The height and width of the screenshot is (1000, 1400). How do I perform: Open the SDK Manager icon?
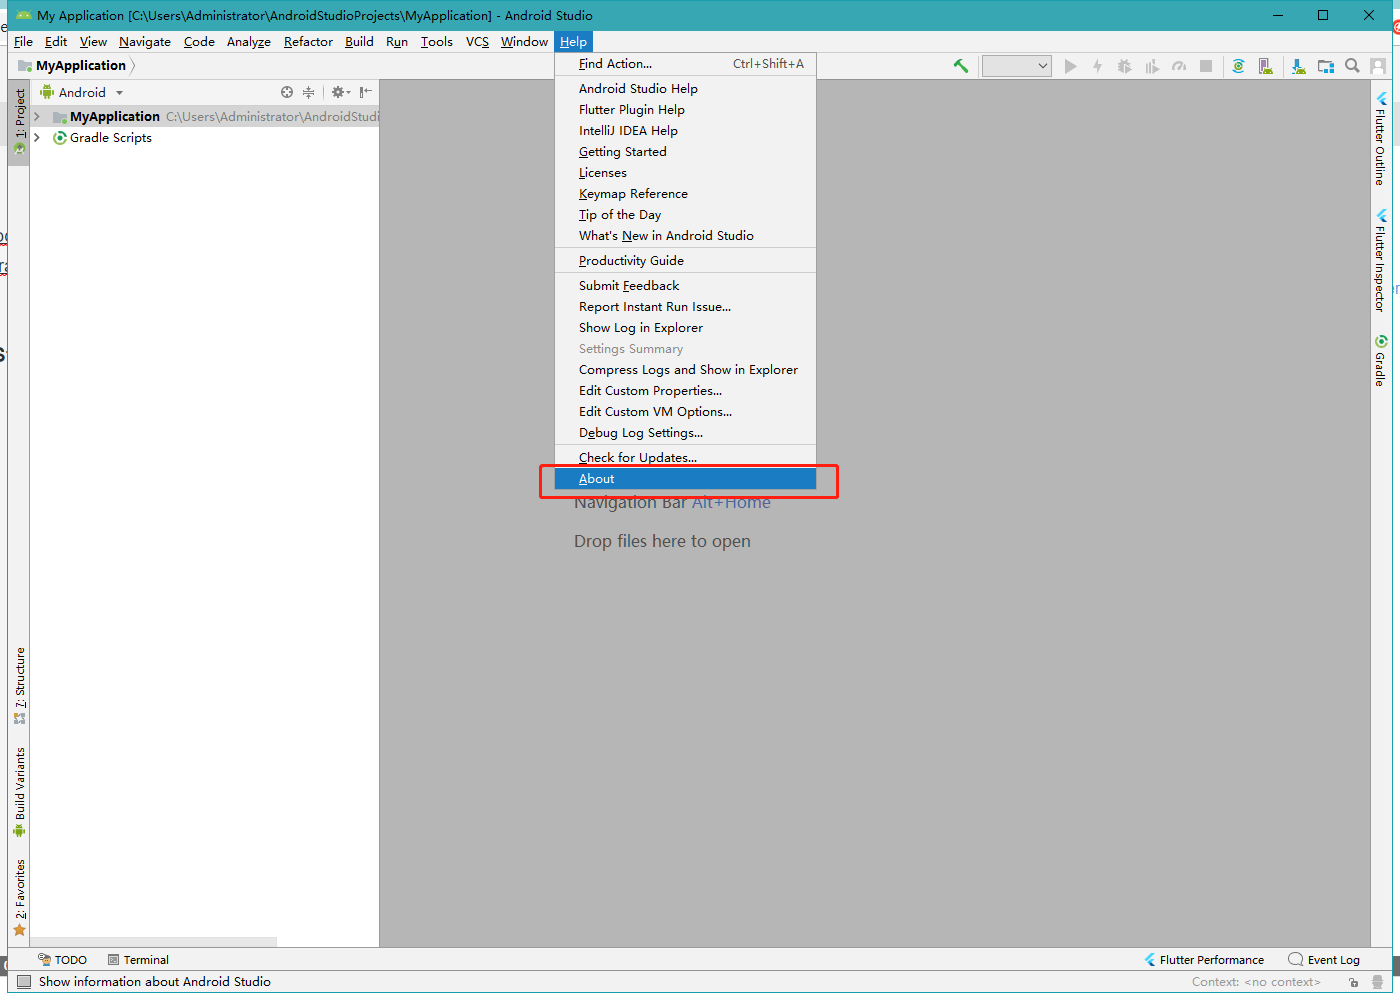pos(1298,66)
